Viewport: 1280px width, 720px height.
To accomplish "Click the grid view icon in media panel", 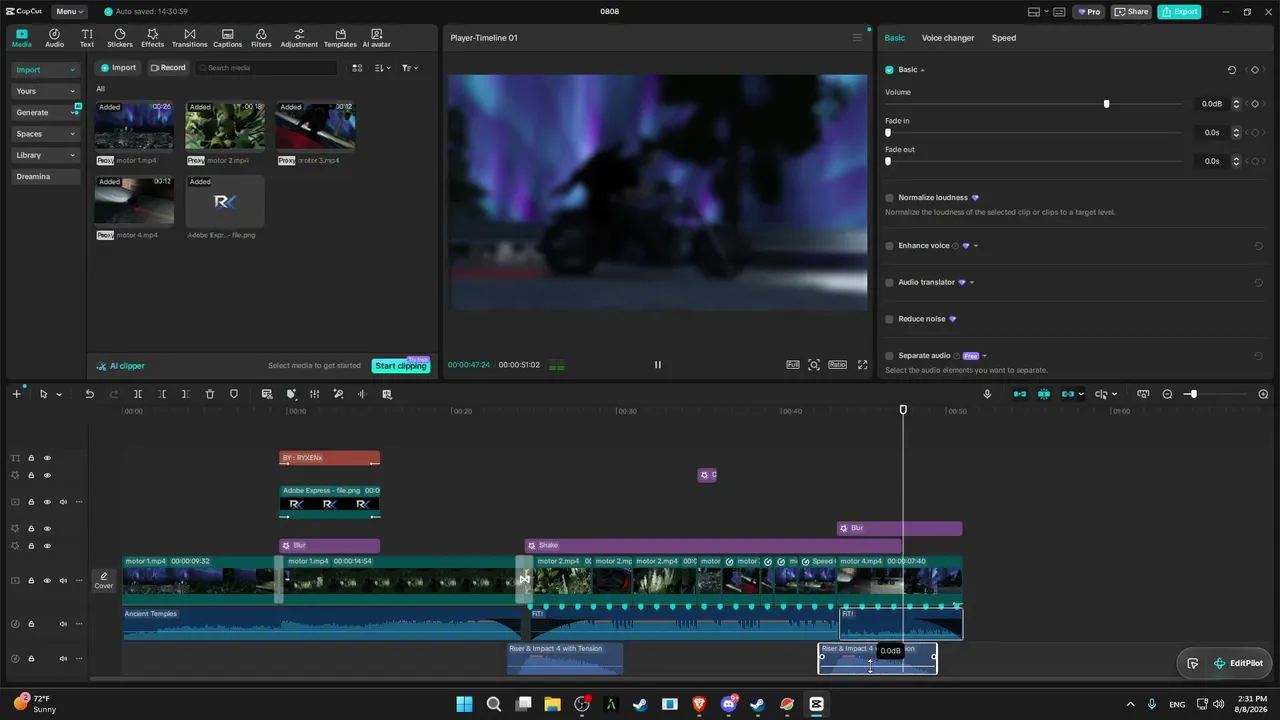I will click(357, 68).
